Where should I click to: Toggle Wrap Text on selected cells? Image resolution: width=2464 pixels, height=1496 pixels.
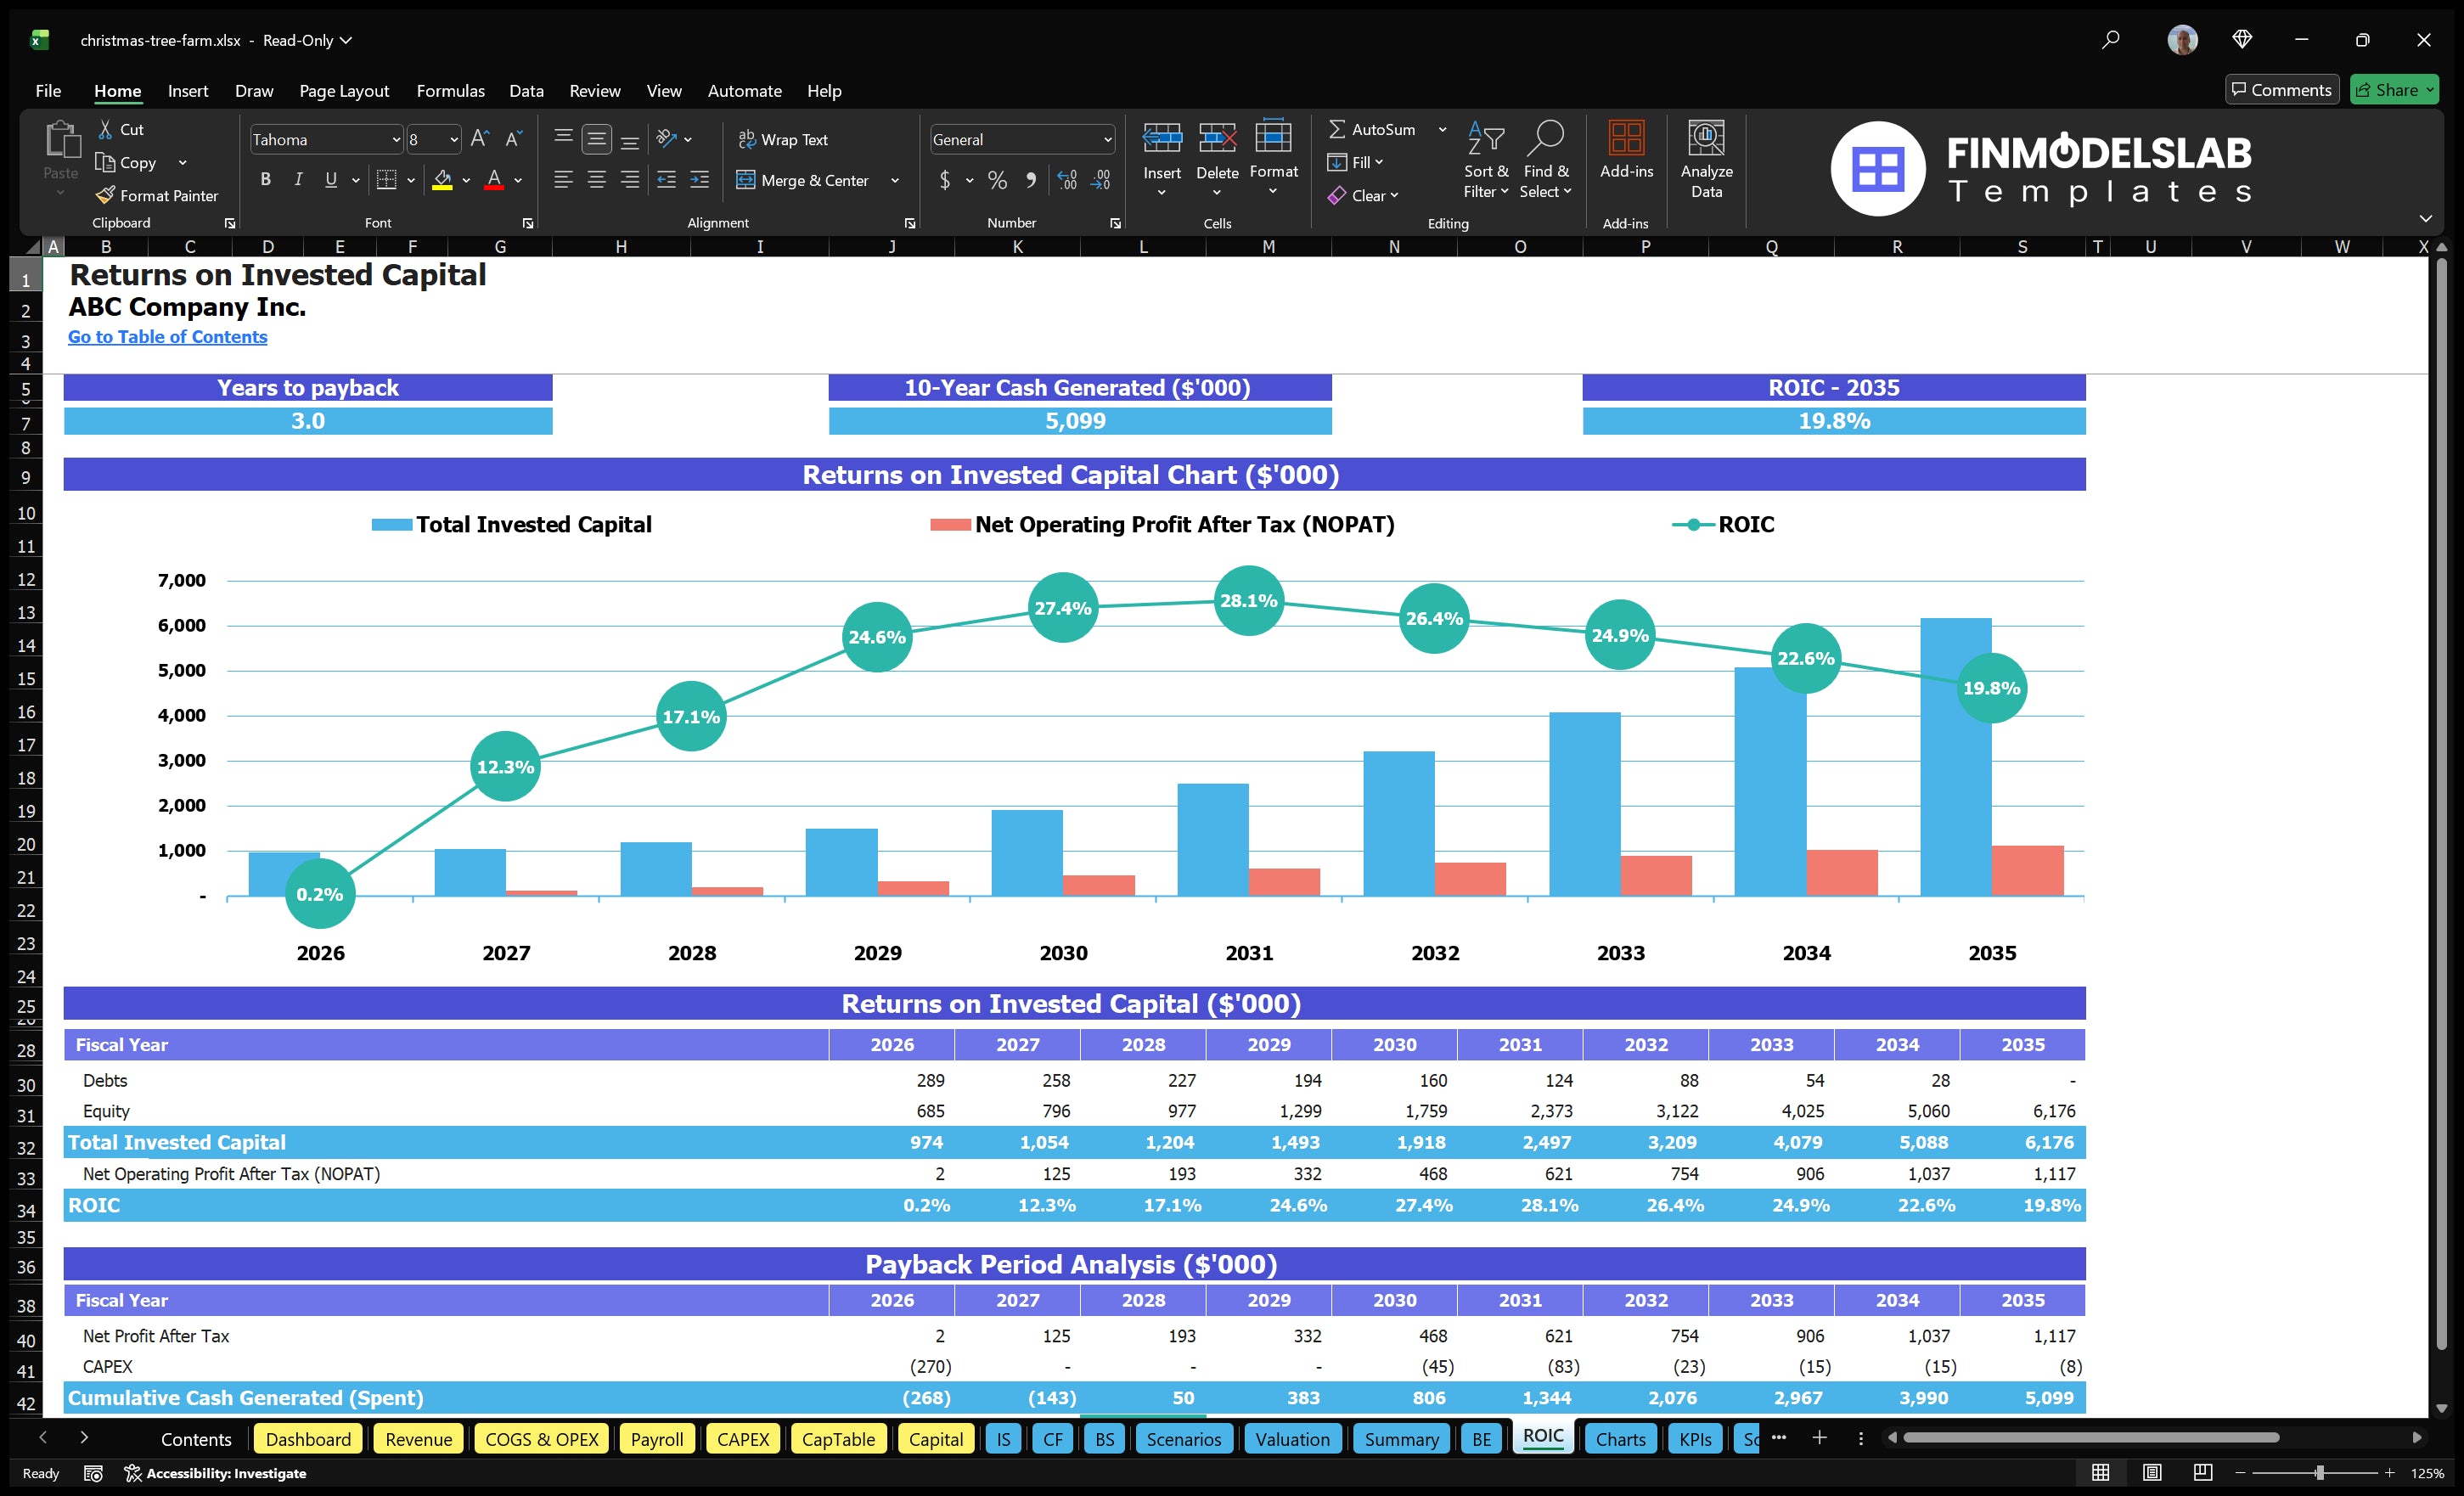tap(785, 139)
